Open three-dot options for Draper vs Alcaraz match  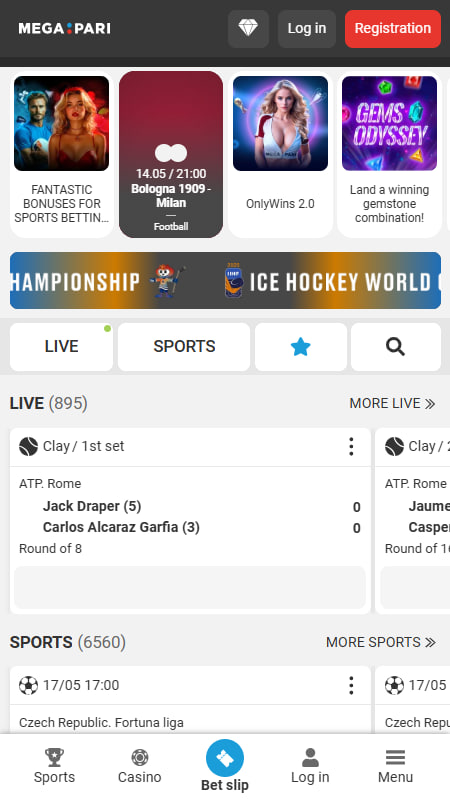(x=351, y=446)
